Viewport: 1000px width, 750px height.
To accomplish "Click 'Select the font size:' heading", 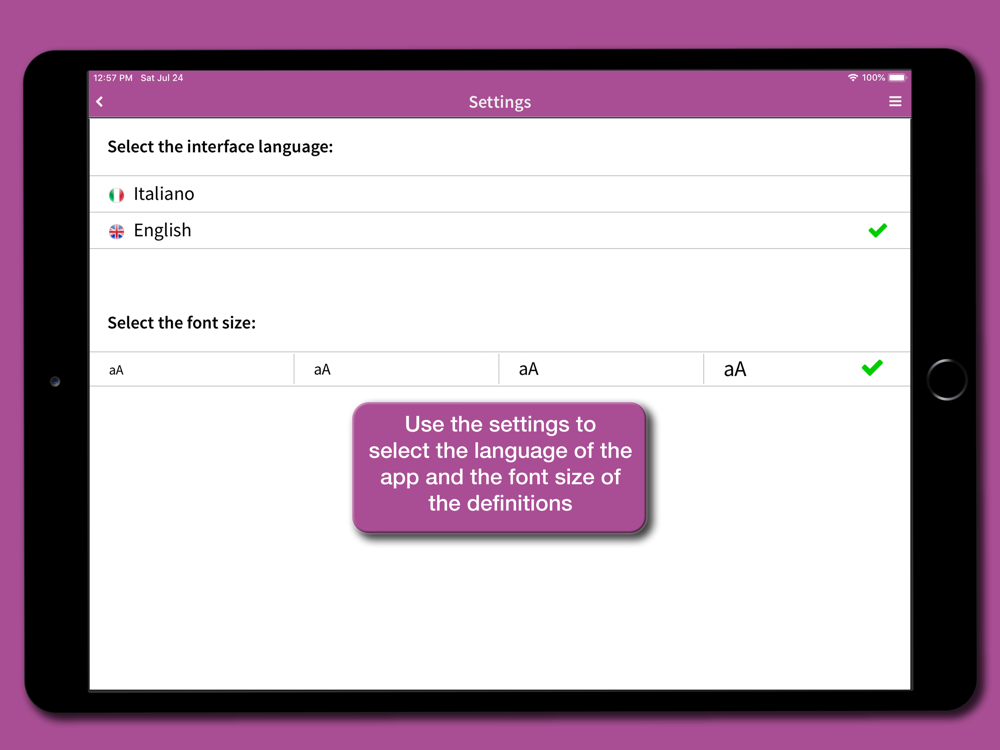I will (181, 323).
